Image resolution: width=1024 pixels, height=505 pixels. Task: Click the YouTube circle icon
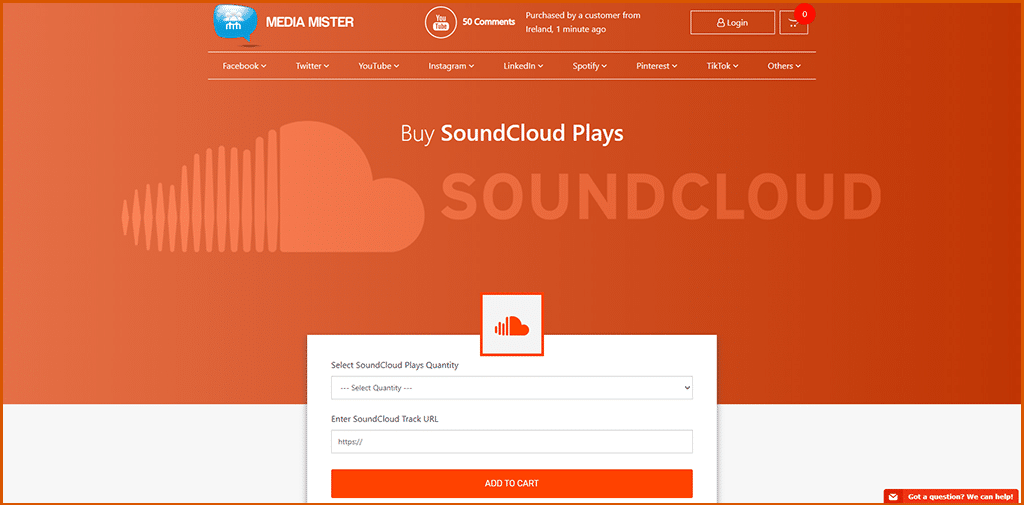[441, 22]
